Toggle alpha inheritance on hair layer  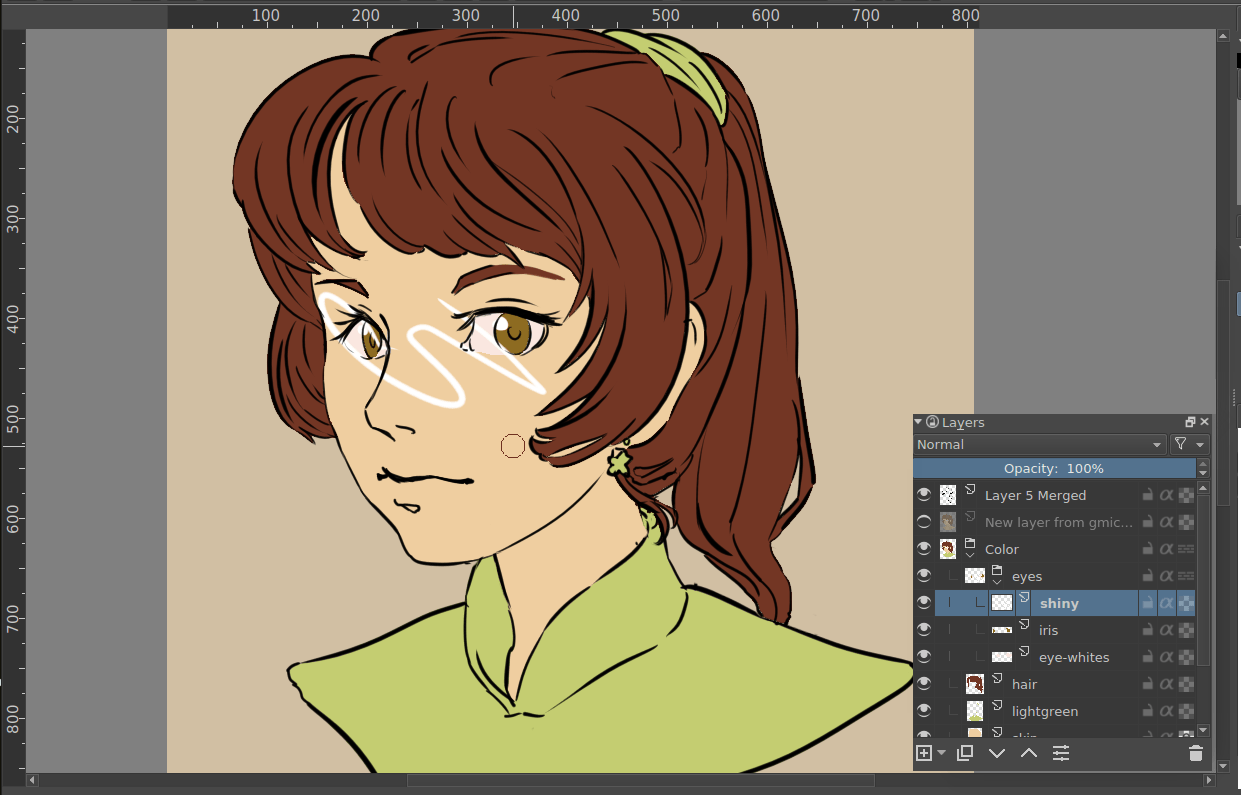pyautogui.click(x=1166, y=684)
